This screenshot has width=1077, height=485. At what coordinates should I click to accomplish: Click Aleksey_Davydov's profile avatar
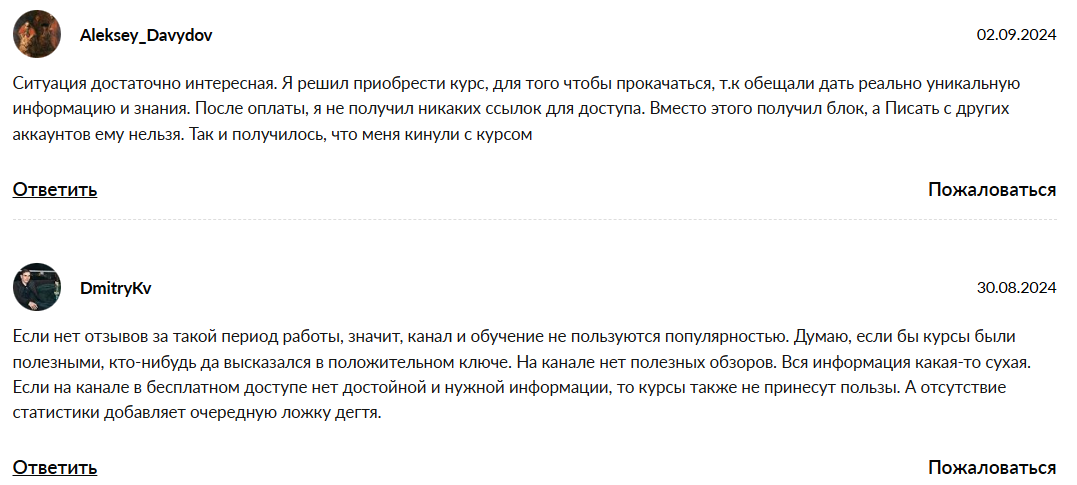[37, 35]
